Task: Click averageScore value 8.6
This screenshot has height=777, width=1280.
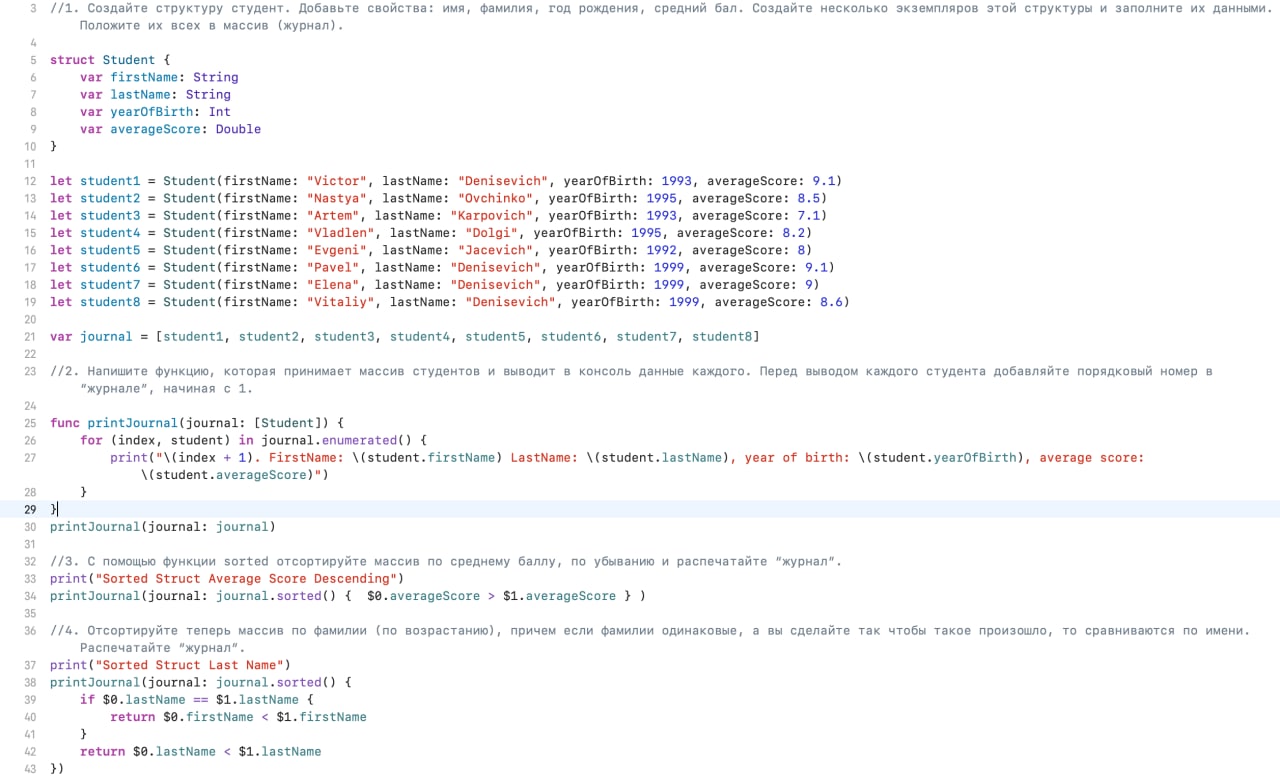Action: [831, 302]
